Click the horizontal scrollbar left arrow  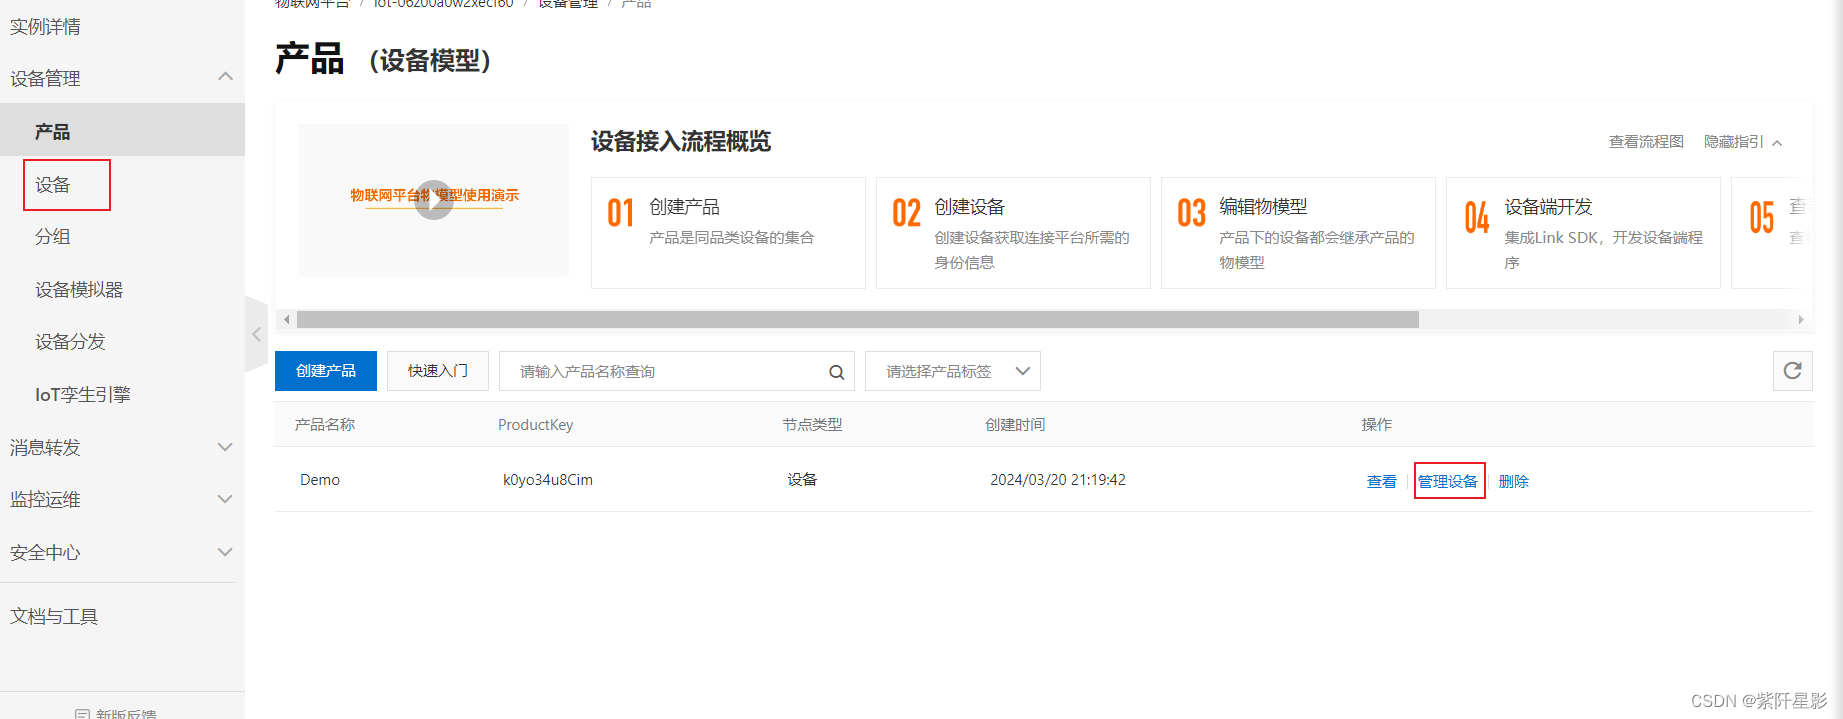pyautogui.click(x=287, y=320)
